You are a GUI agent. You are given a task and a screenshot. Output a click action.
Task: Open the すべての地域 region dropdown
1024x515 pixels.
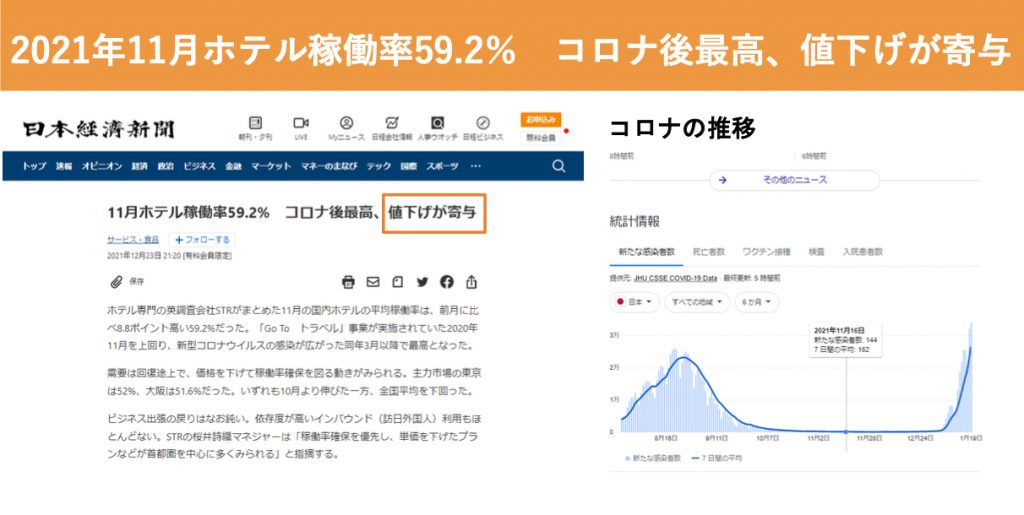point(696,301)
